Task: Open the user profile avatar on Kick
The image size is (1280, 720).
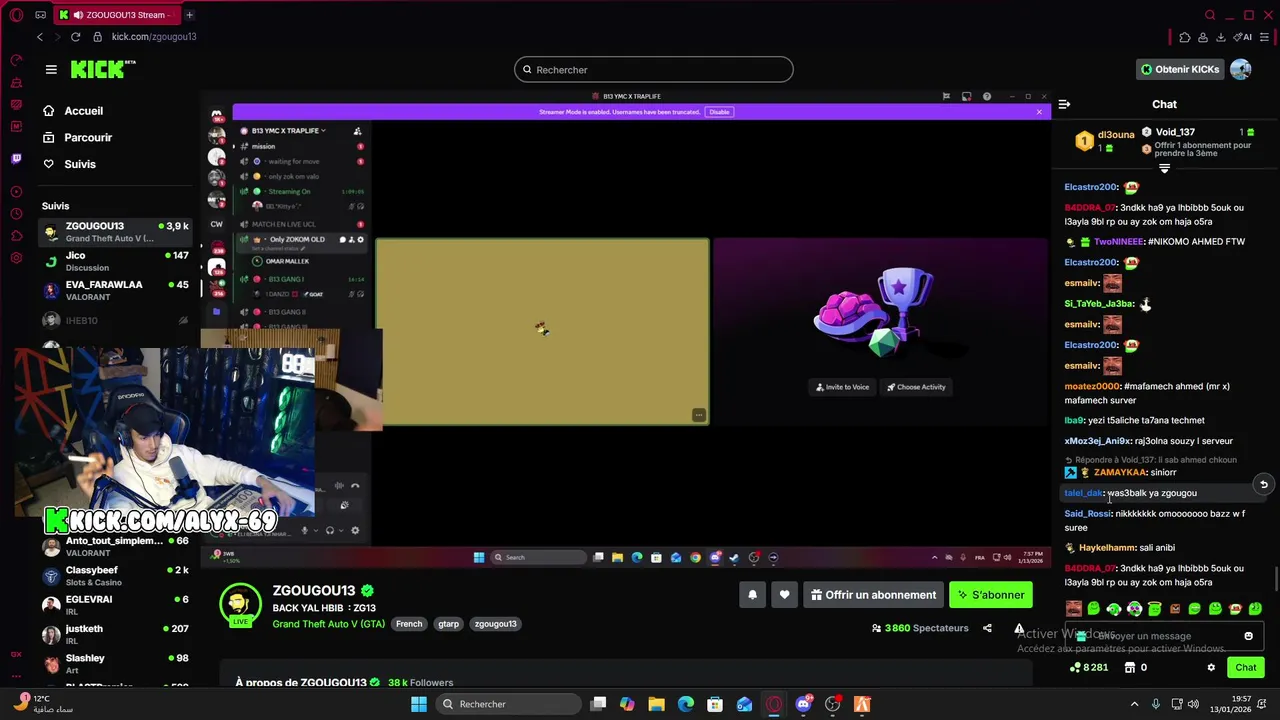Action: point(1241,69)
